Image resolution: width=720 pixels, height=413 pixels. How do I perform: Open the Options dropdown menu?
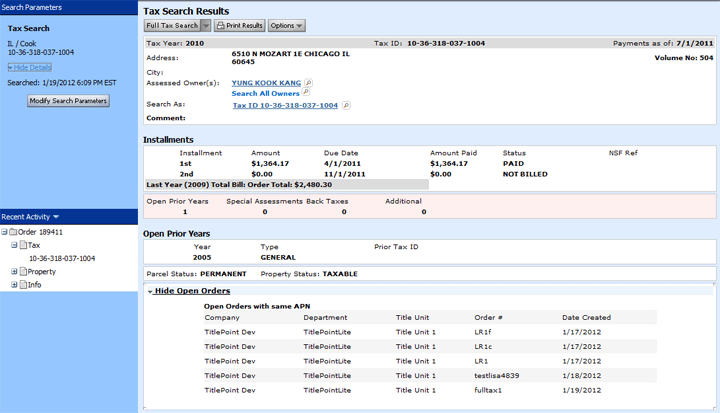[286, 25]
